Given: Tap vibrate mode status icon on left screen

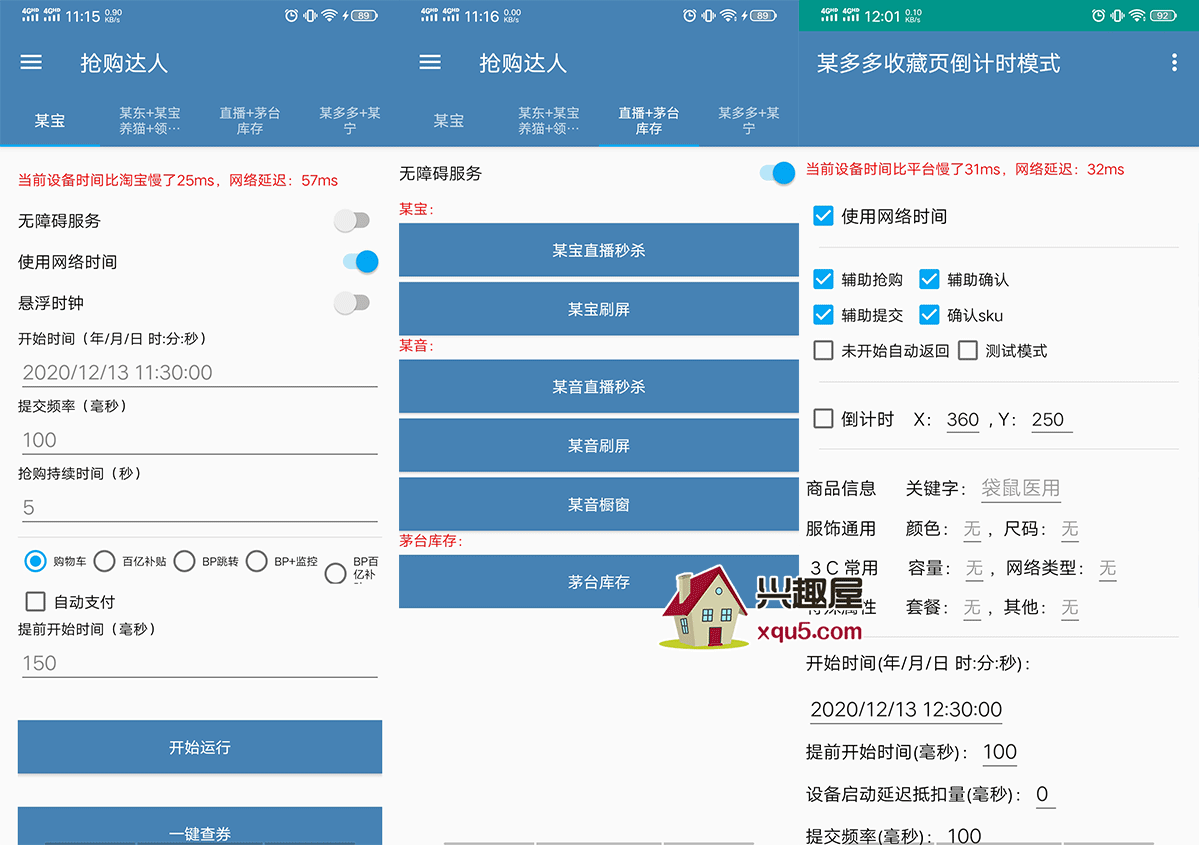Looking at the screenshot, I should pyautogui.click(x=310, y=16).
